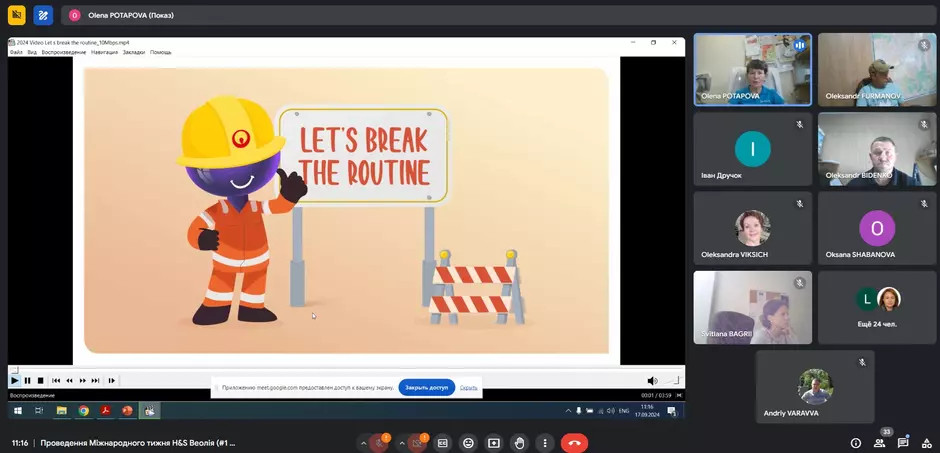940x453 pixels.
Task: Adjust the player volume slider
Action: coord(671,380)
